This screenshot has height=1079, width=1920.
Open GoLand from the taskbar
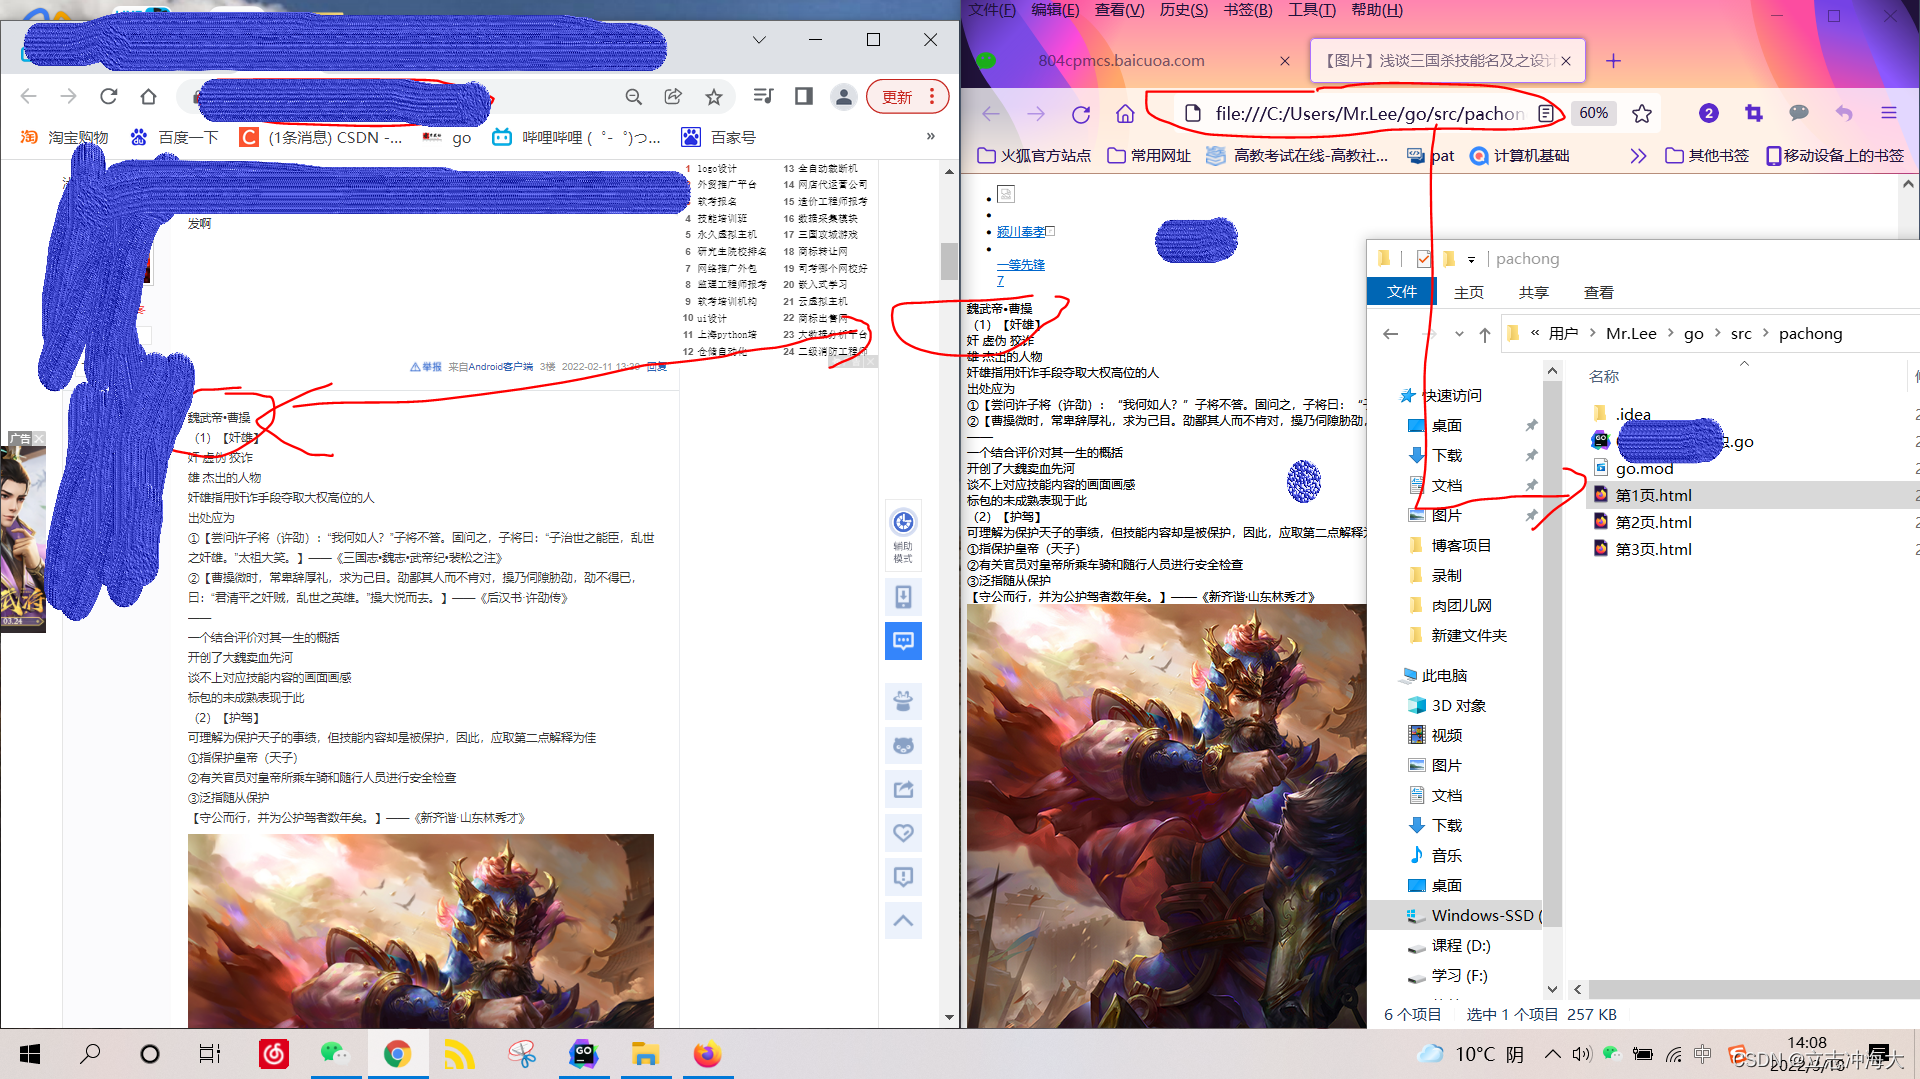coord(584,1054)
